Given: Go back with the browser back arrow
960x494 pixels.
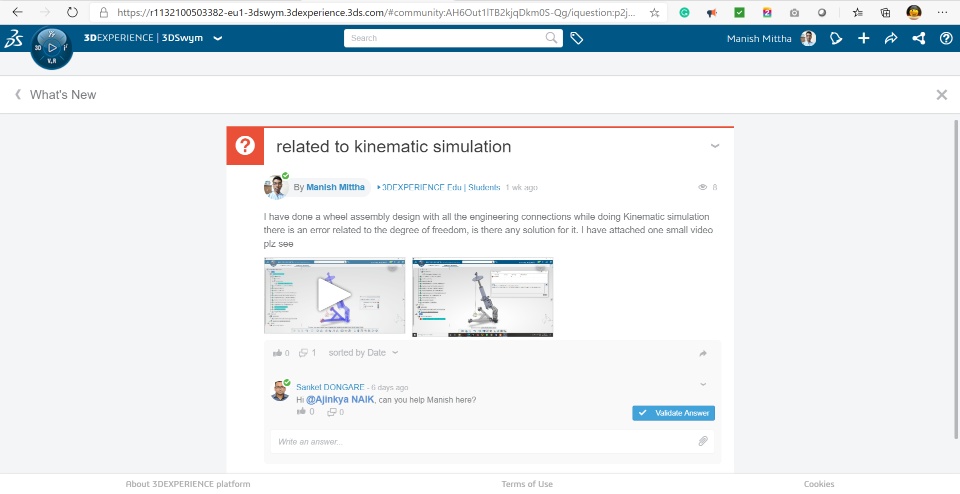Looking at the screenshot, I should pyautogui.click(x=17, y=12).
